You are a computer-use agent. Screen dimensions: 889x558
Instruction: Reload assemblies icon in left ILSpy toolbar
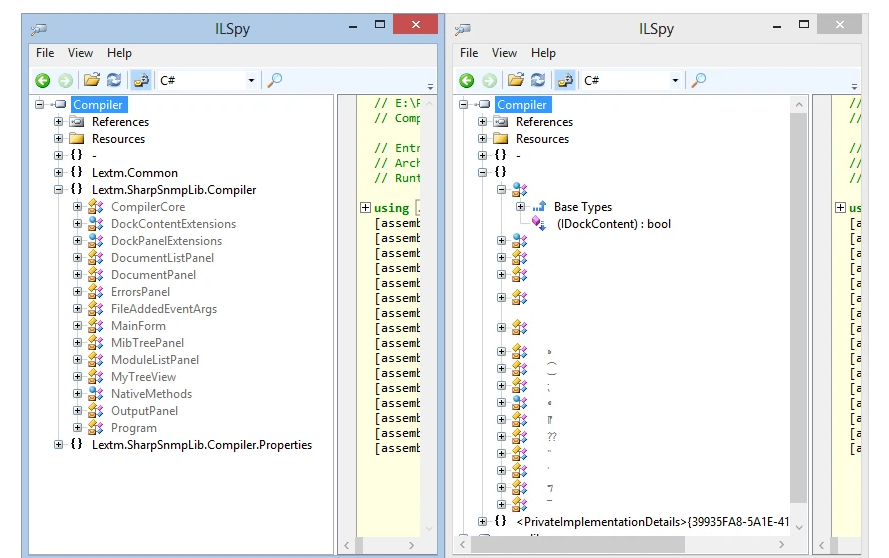coord(114,80)
